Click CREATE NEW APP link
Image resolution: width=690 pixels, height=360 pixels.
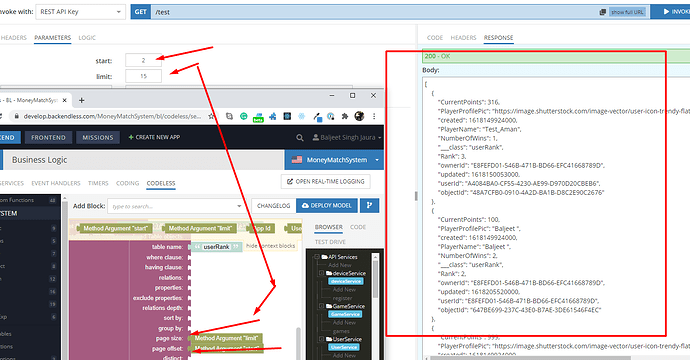point(154,137)
